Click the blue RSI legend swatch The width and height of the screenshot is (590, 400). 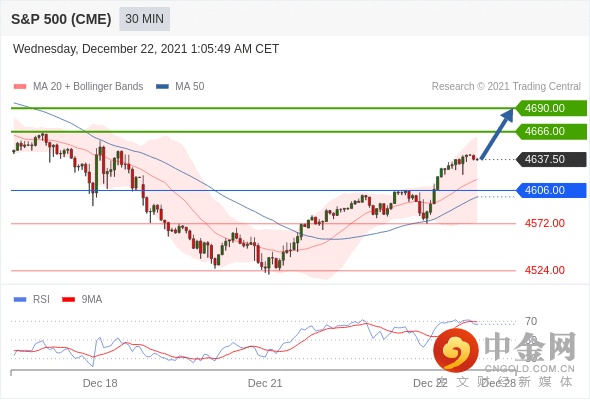tap(20, 300)
